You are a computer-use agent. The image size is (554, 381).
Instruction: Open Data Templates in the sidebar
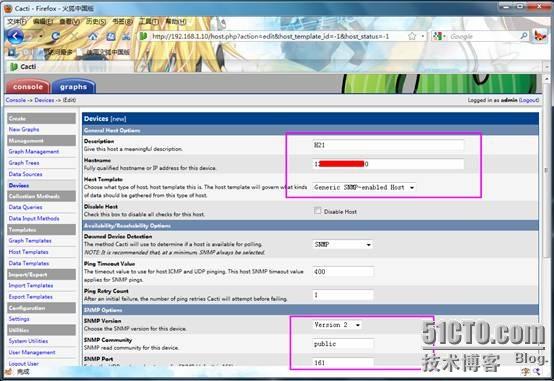pyautogui.click(x=29, y=263)
